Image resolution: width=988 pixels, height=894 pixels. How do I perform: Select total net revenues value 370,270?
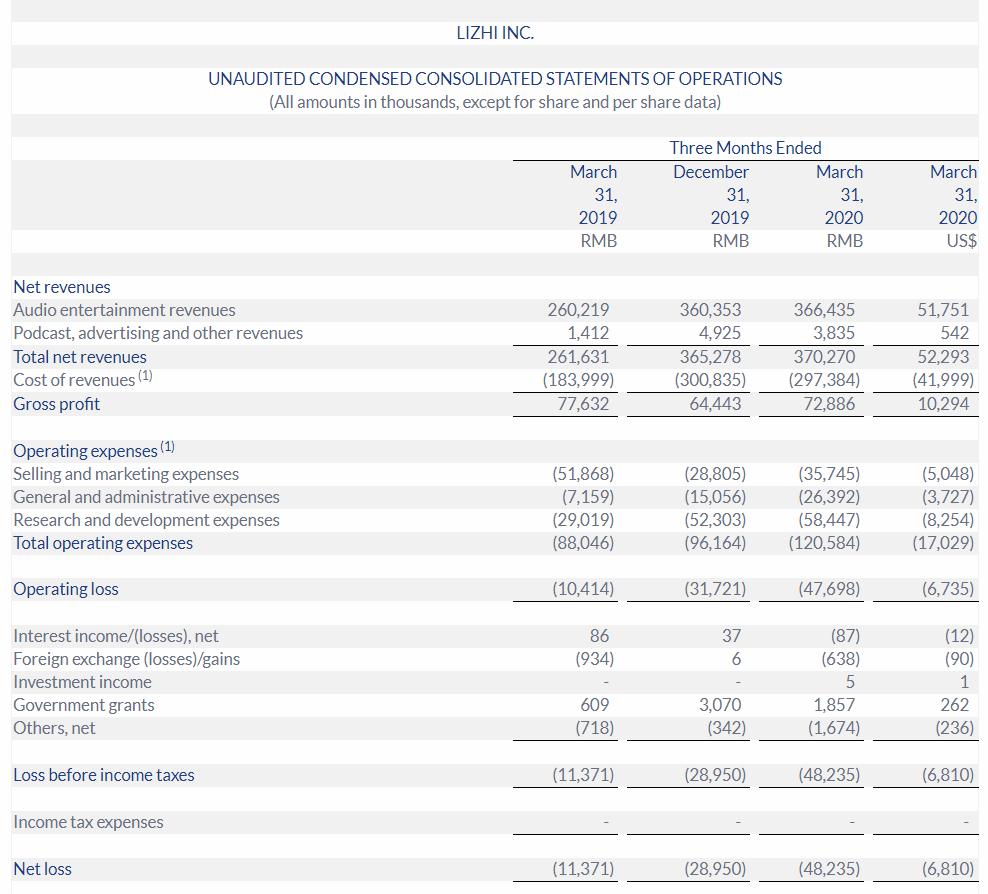point(824,357)
